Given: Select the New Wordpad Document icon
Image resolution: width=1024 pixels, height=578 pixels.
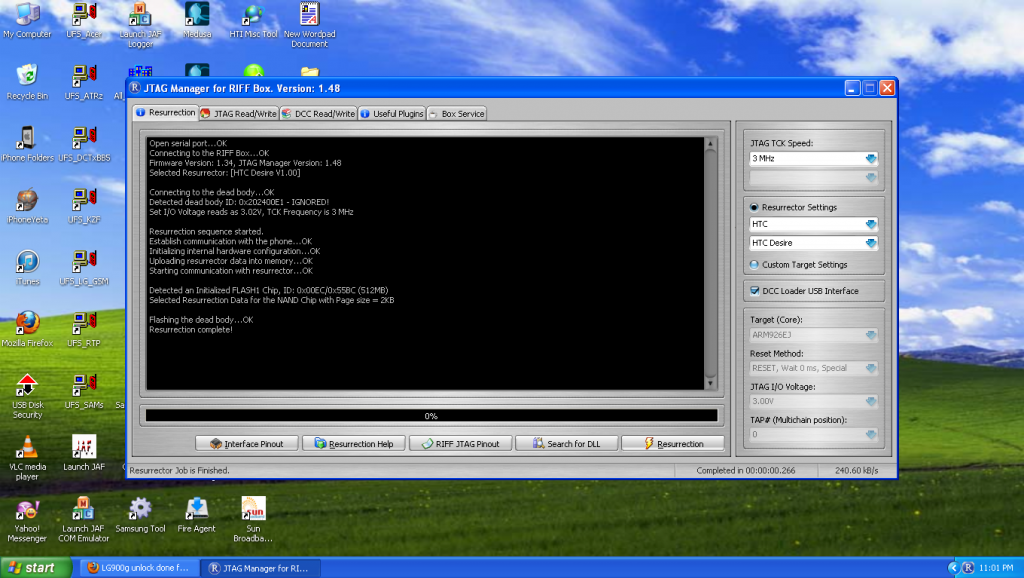Looking at the screenshot, I should 310,25.
